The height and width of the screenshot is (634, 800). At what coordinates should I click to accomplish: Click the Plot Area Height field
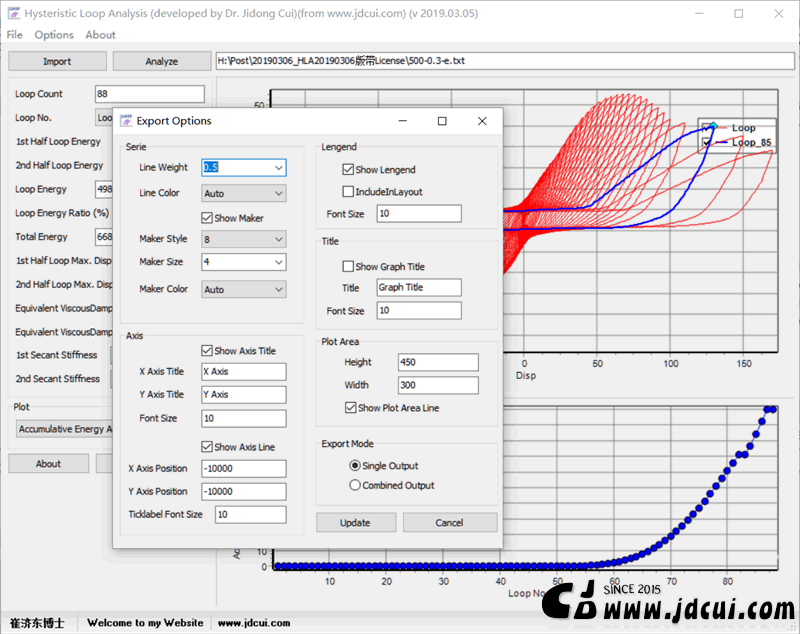tap(438, 362)
